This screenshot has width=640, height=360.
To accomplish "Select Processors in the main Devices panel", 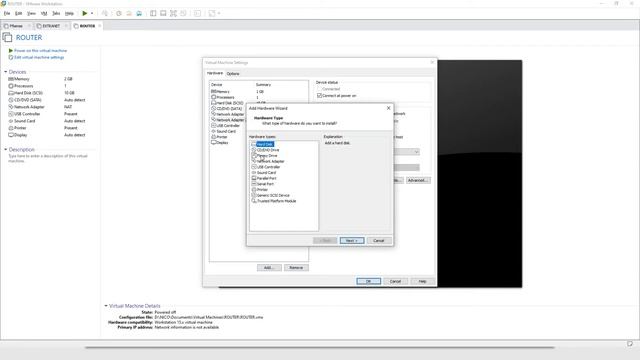I will (23, 86).
